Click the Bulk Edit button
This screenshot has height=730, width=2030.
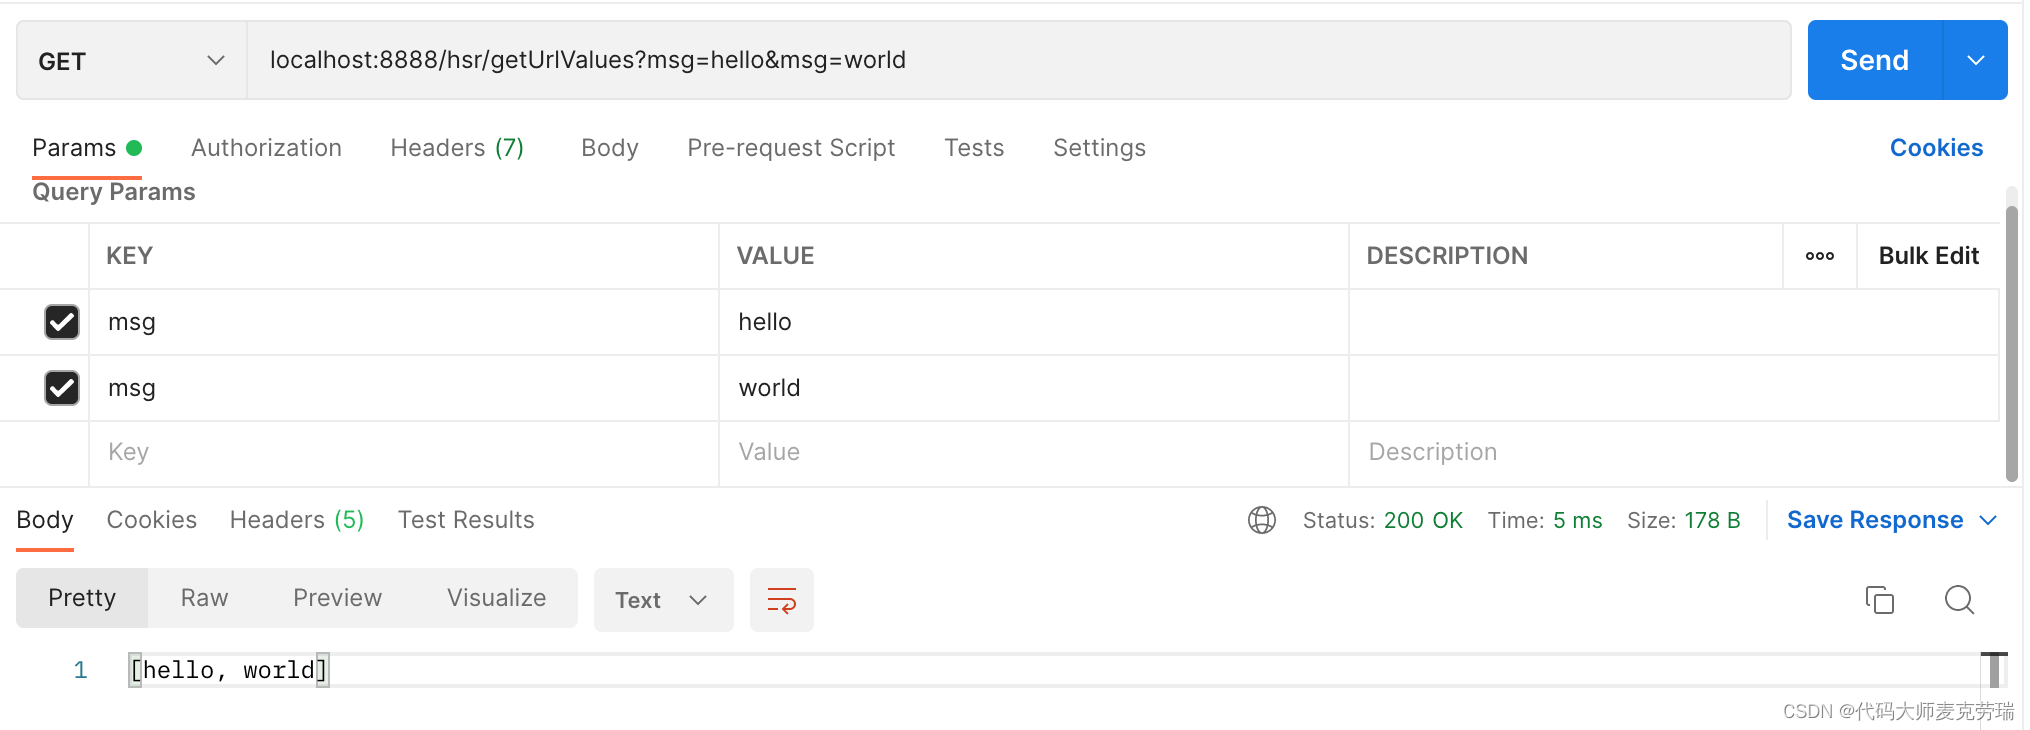(x=1928, y=256)
